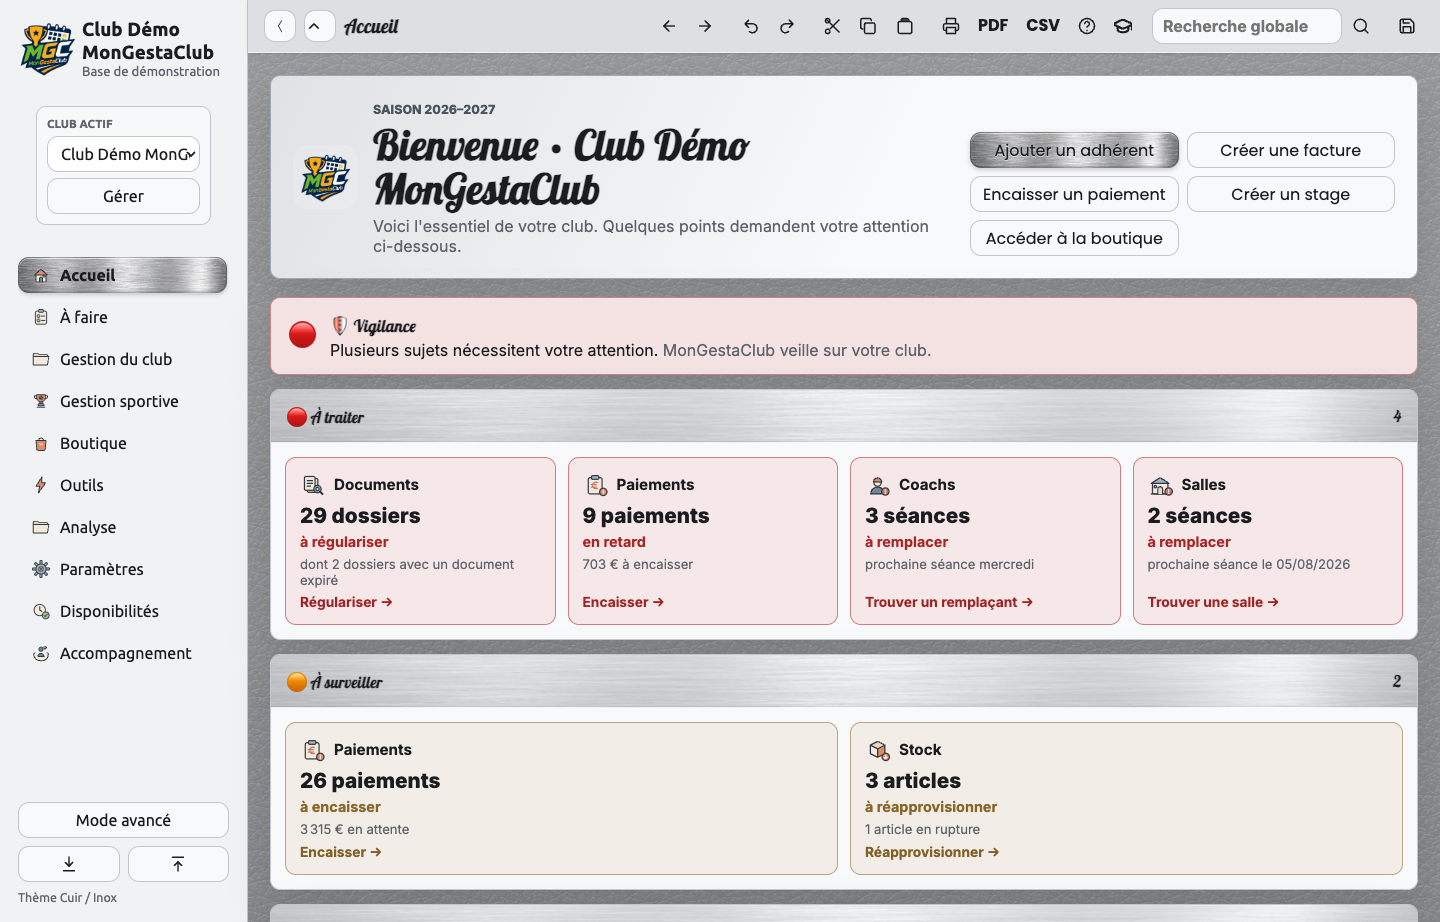Open Accompagnement in the sidebar

122,653
